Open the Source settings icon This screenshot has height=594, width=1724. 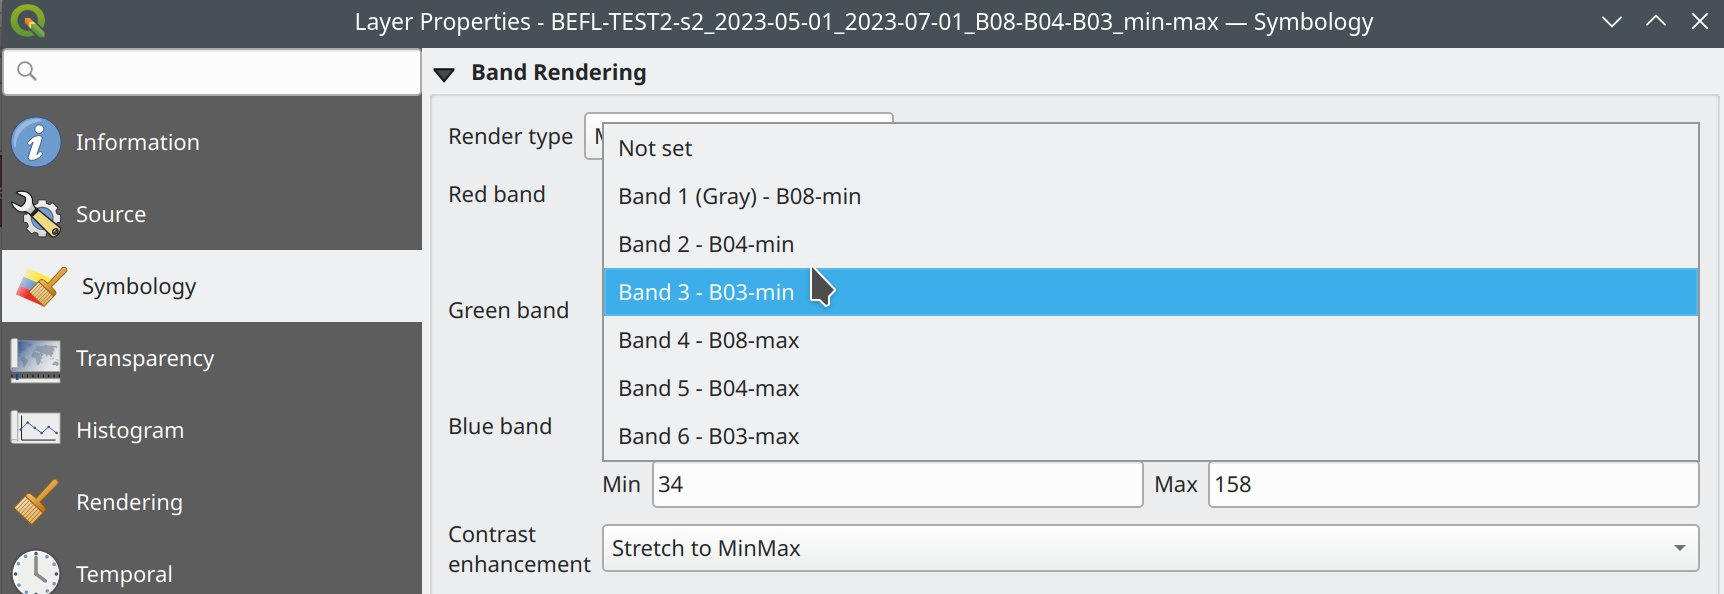point(36,214)
